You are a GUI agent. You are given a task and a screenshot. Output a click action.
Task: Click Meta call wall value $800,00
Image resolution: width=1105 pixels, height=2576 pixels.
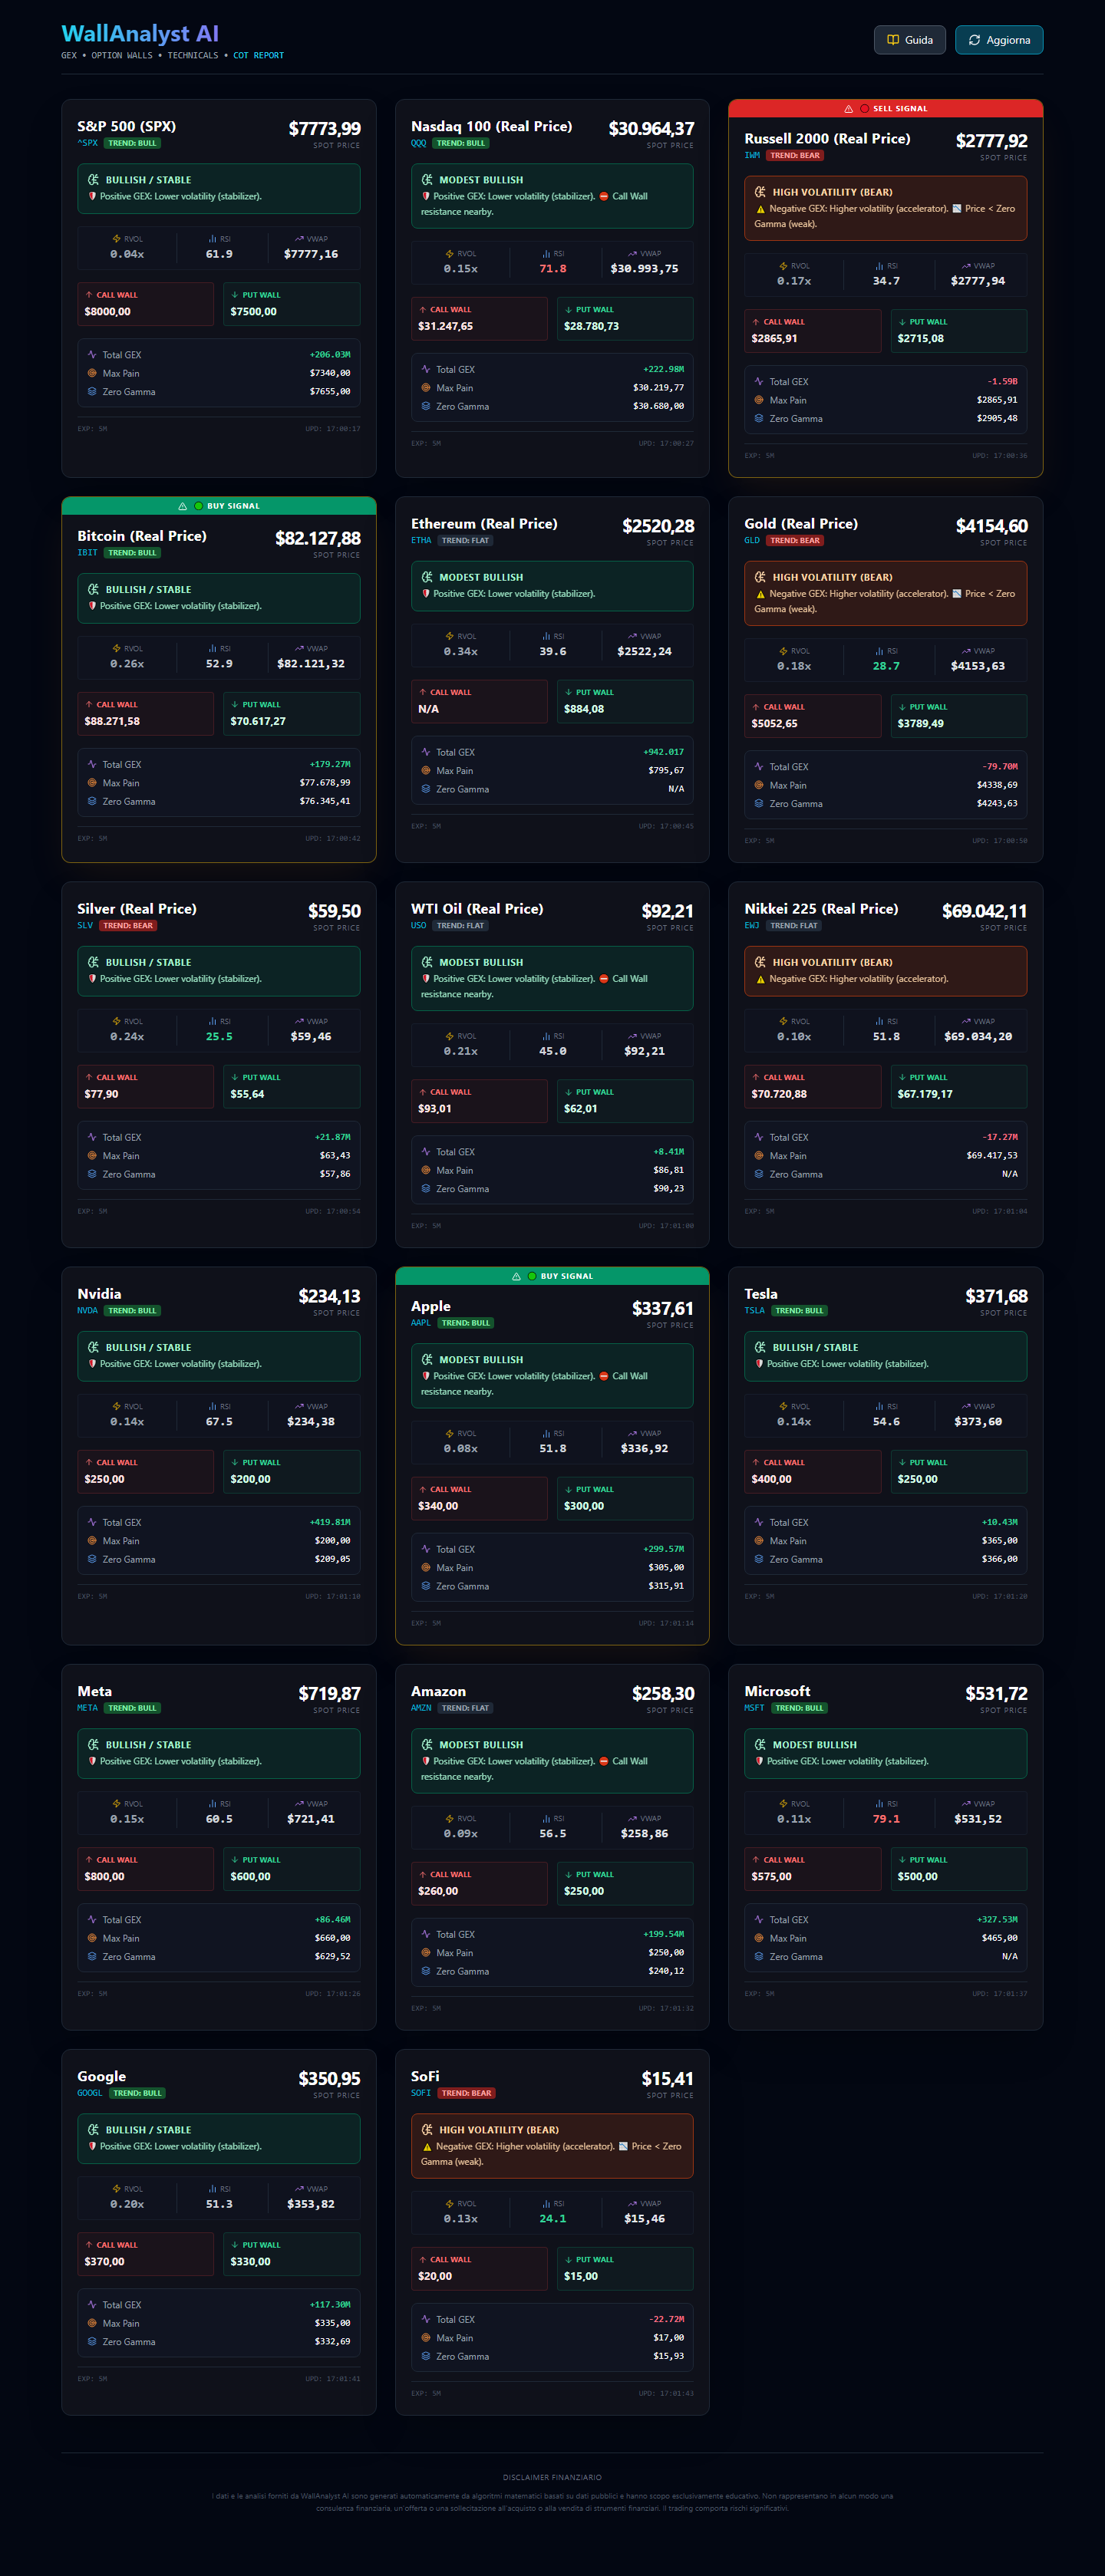(x=105, y=1877)
